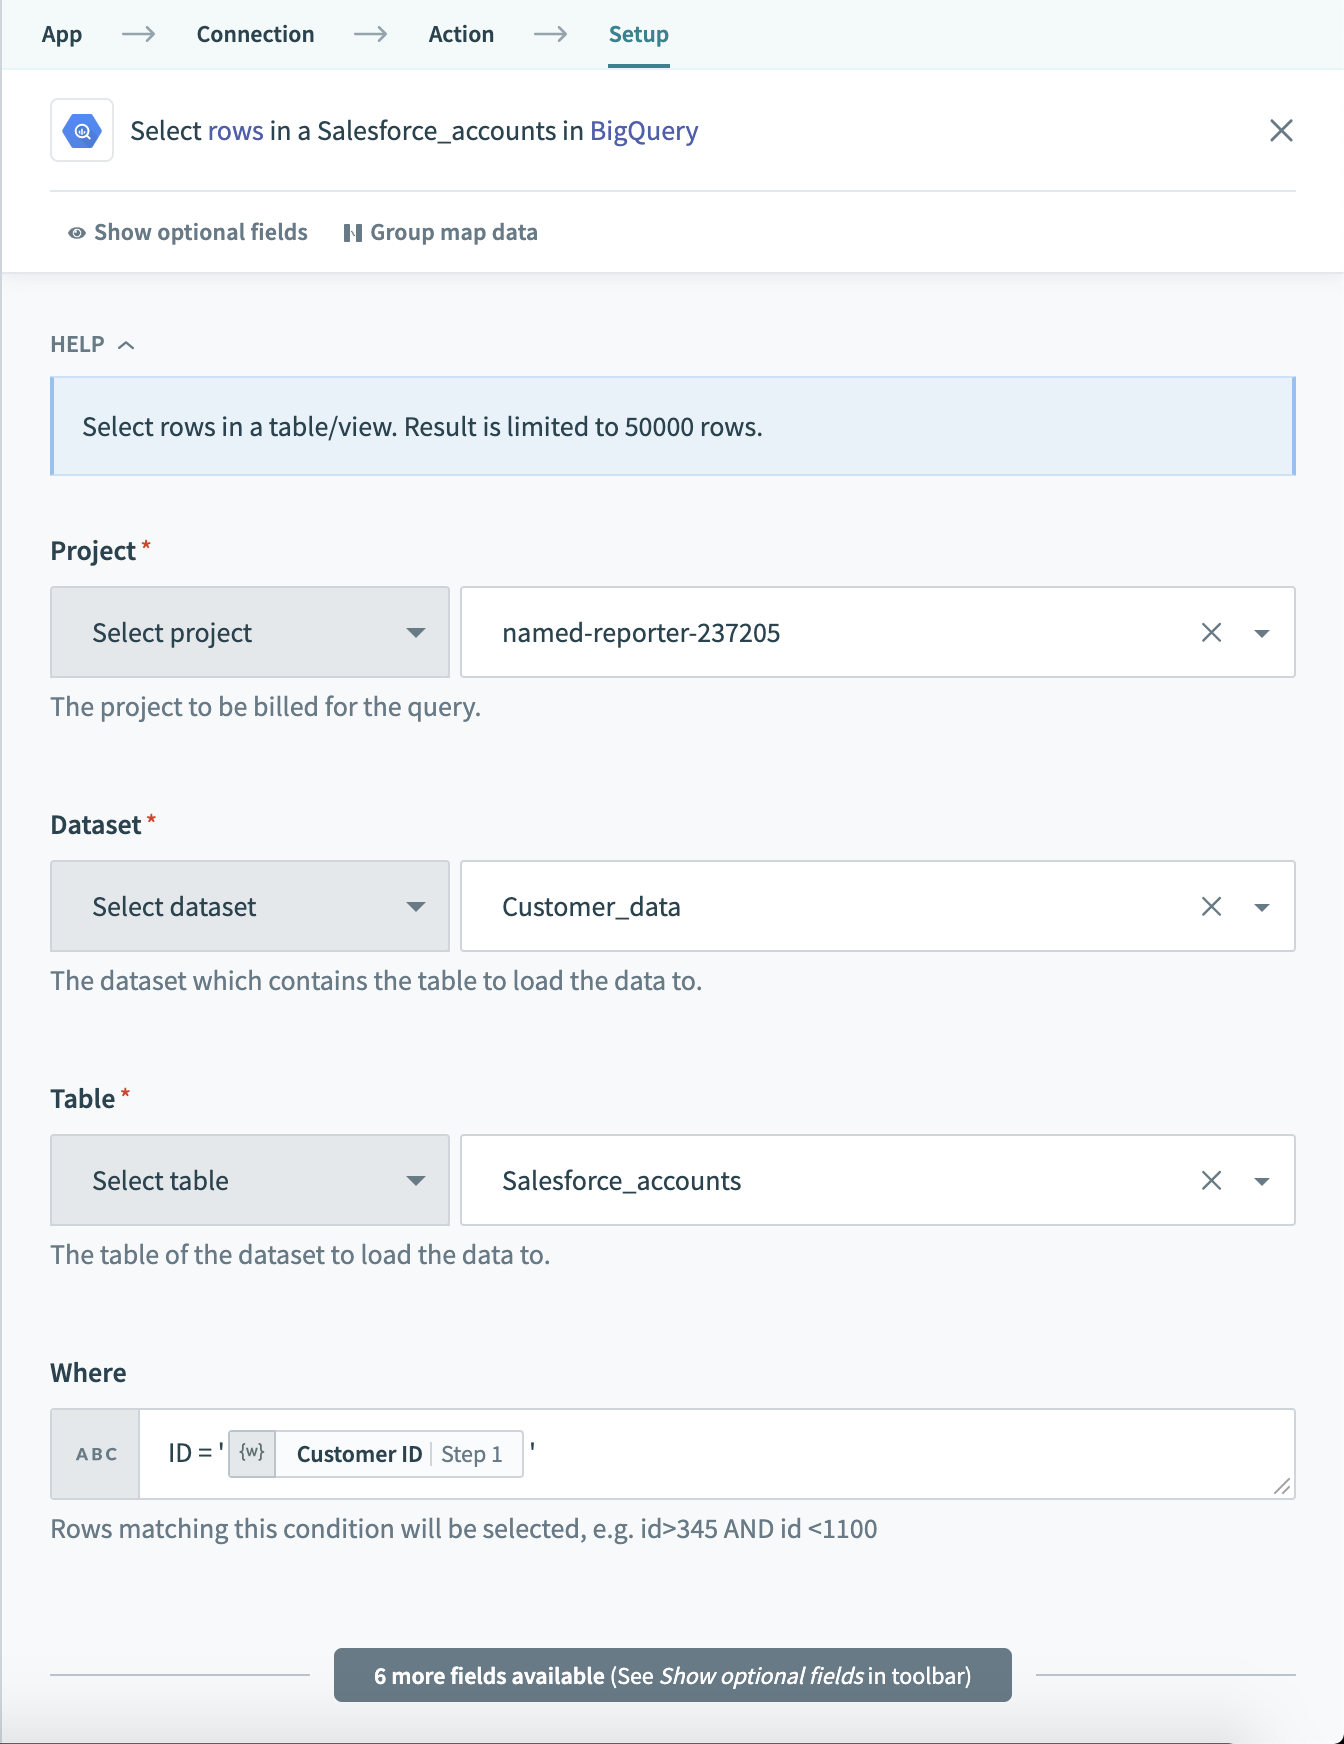Toggle Show optional fields
Image resolution: width=1344 pixels, height=1744 pixels.
188,232
